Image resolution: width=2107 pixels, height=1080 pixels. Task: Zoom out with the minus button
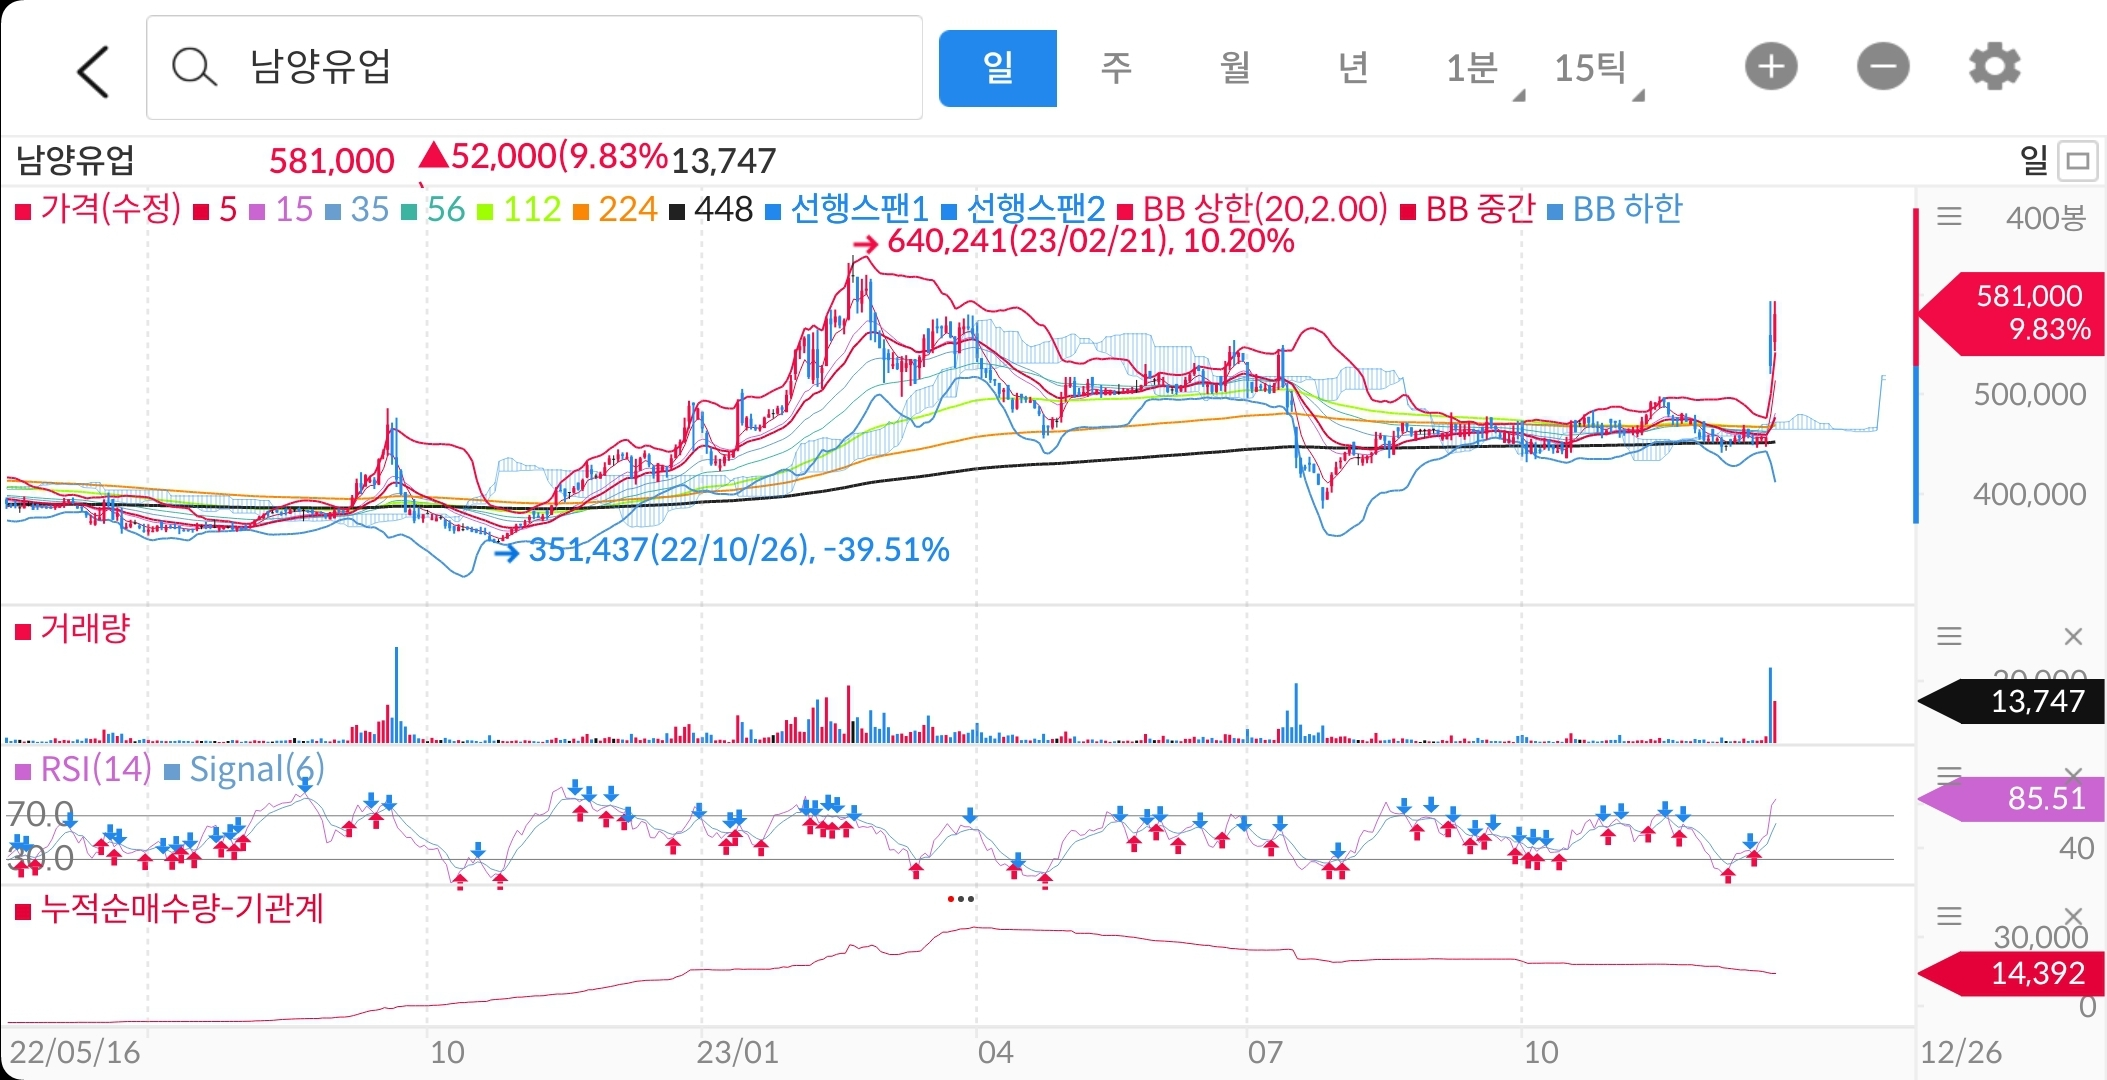click(1883, 67)
